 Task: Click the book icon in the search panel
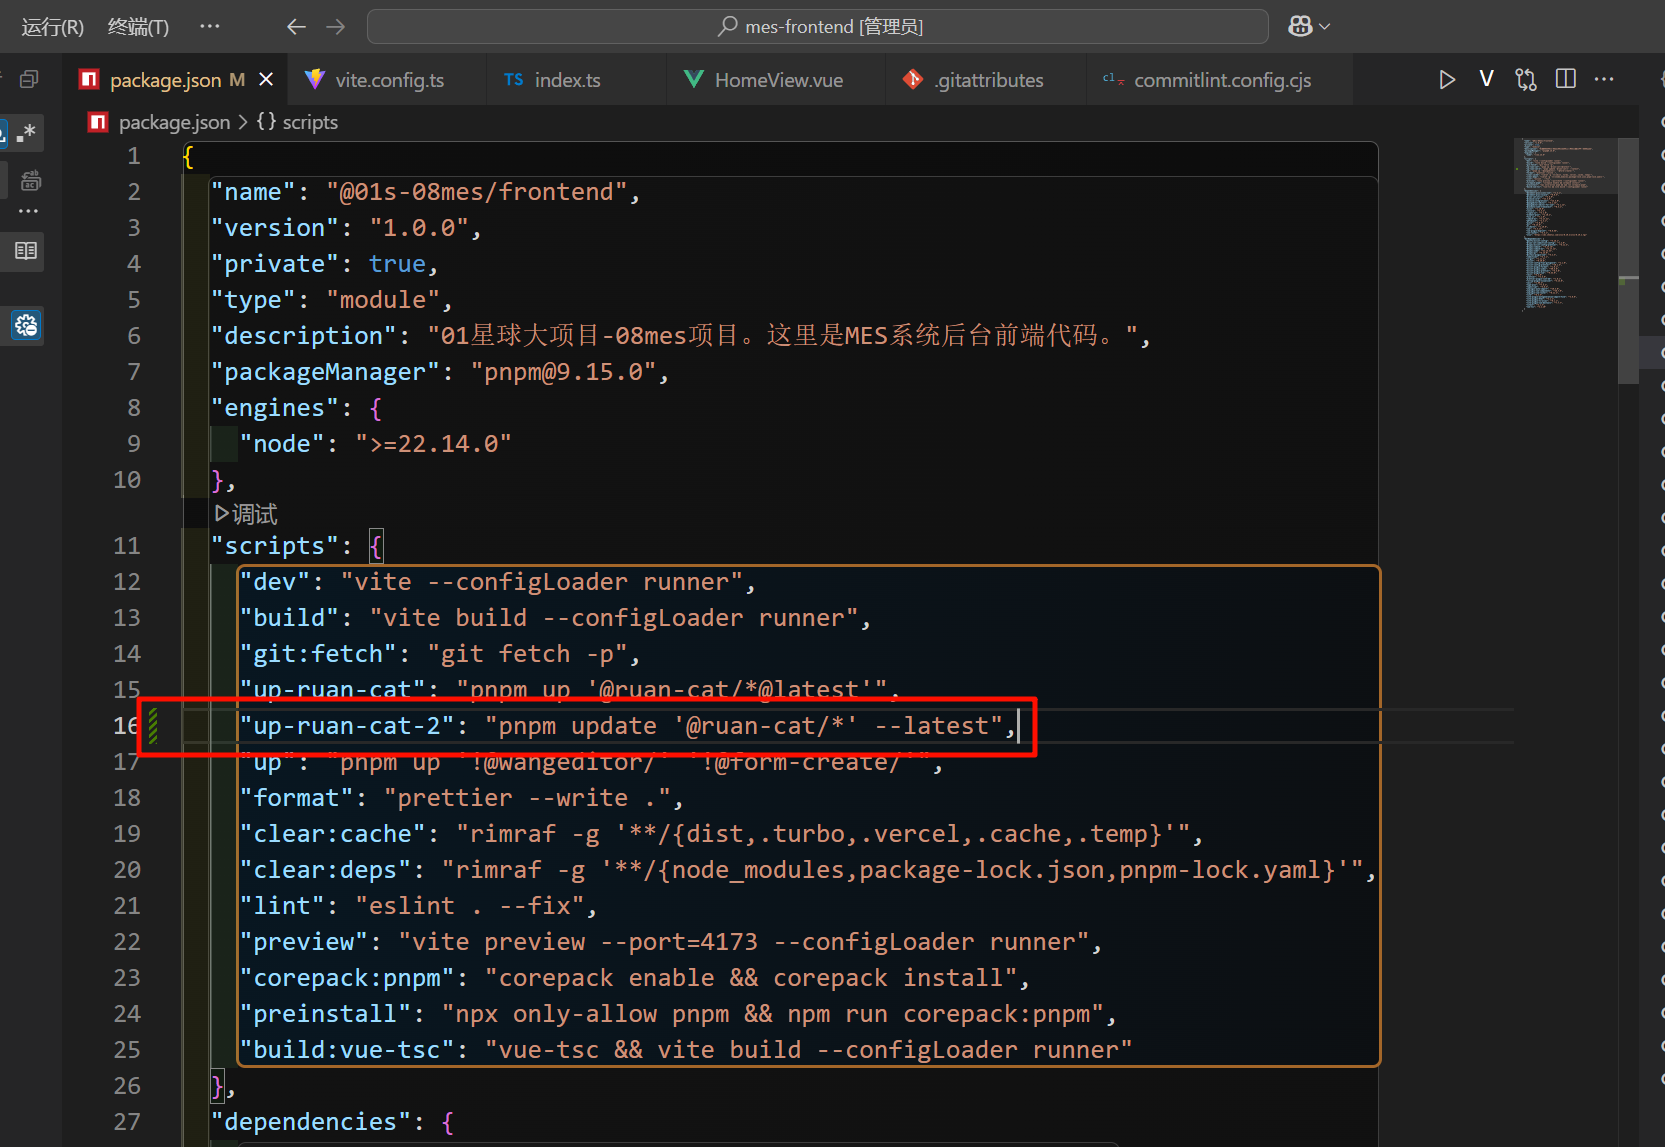[26, 251]
